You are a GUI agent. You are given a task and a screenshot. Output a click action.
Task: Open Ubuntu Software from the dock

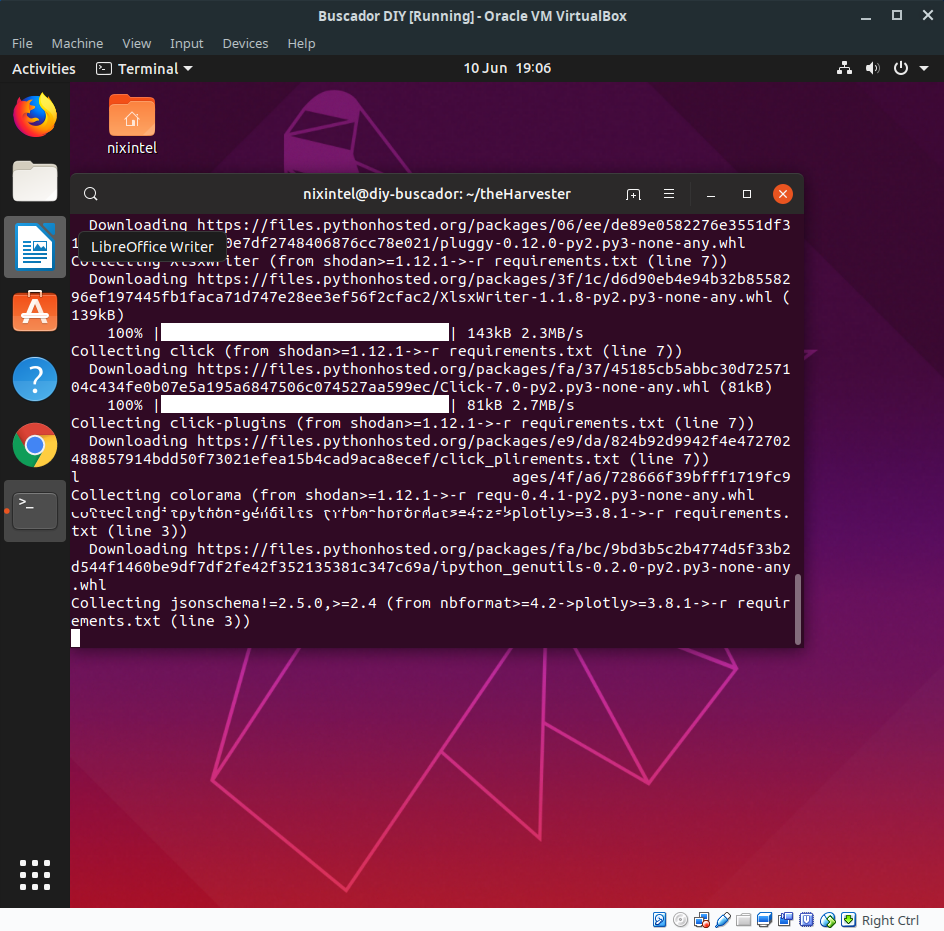(x=35, y=311)
